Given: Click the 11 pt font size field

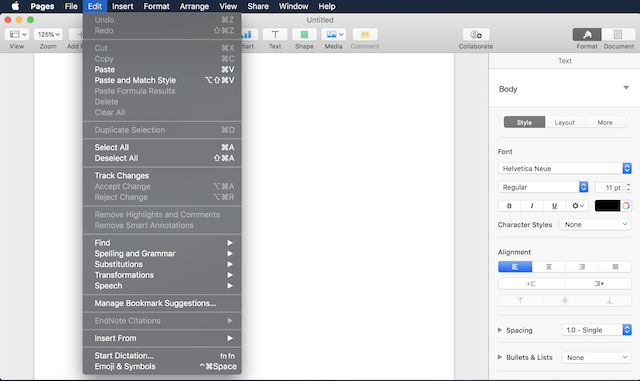Looking at the screenshot, I should [x=609, y=187].
